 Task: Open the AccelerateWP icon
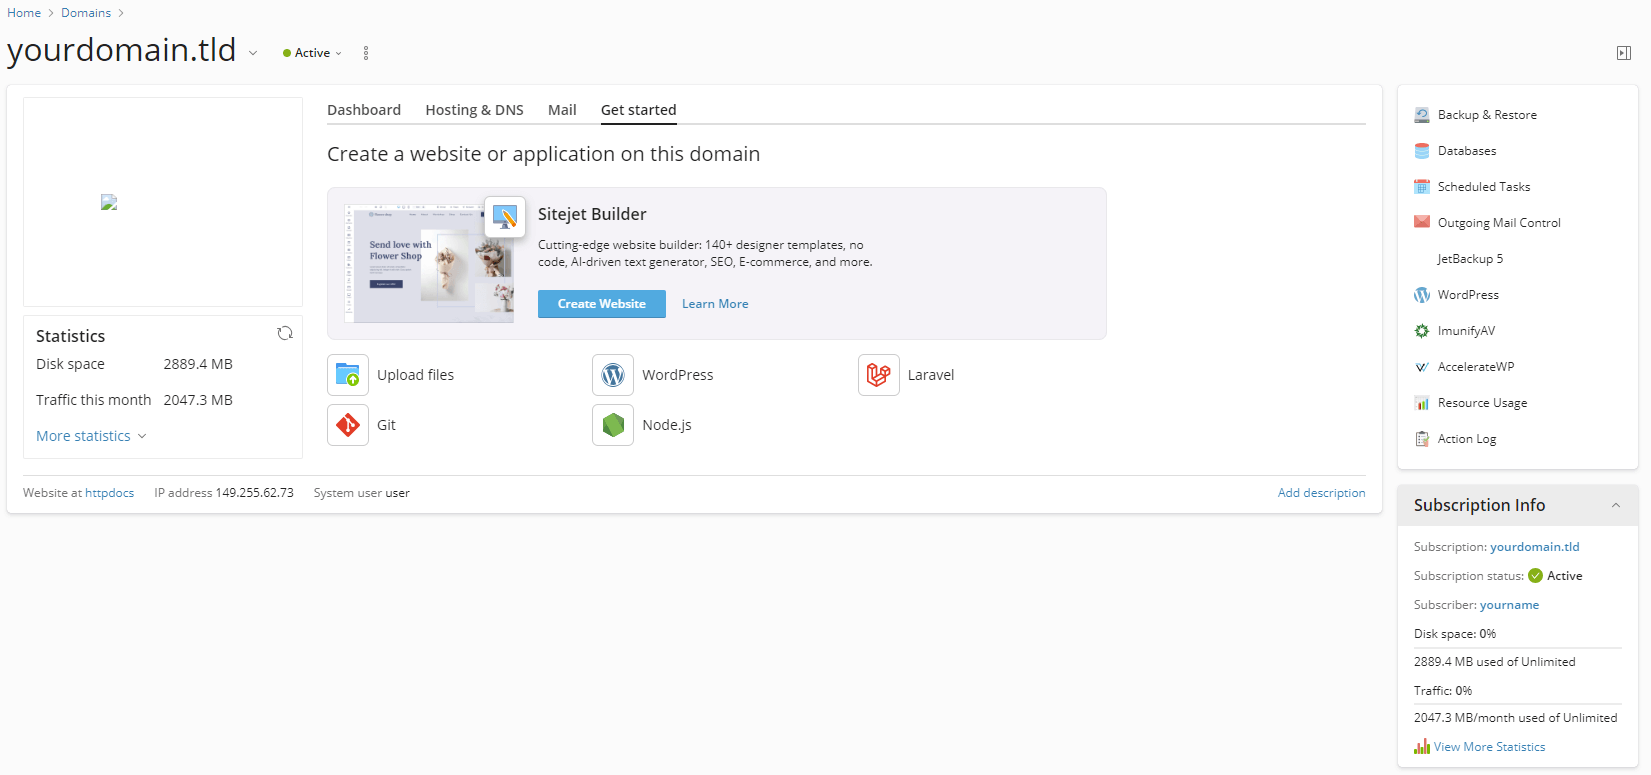point(1422,367)
